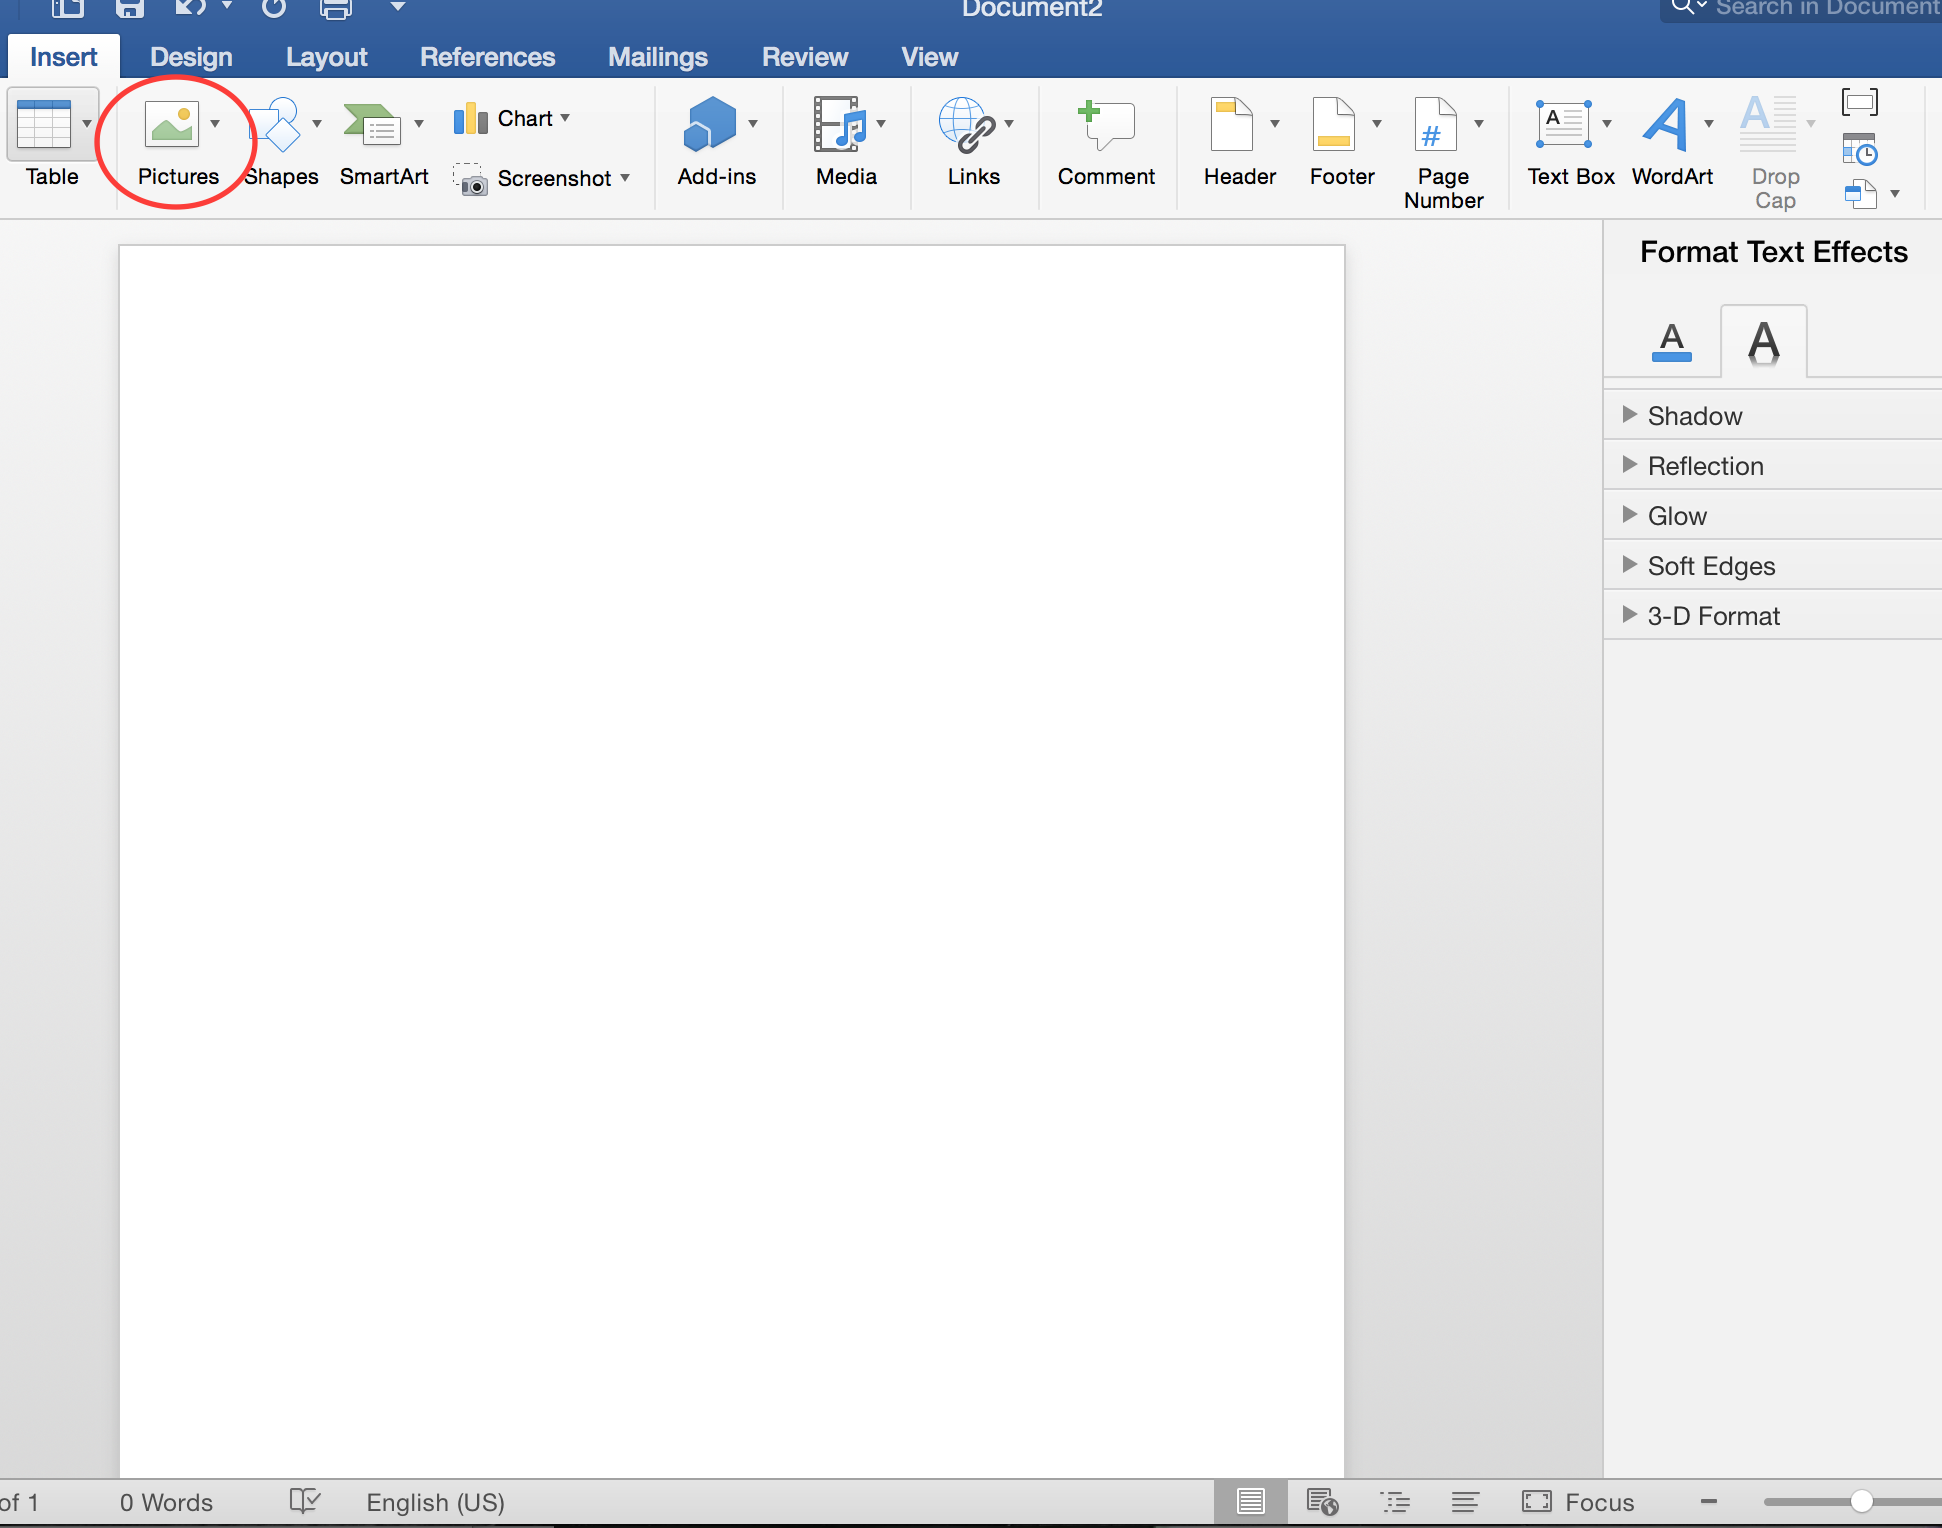
Task: Click the Header page icon
Action: [x=1232, y=125]
